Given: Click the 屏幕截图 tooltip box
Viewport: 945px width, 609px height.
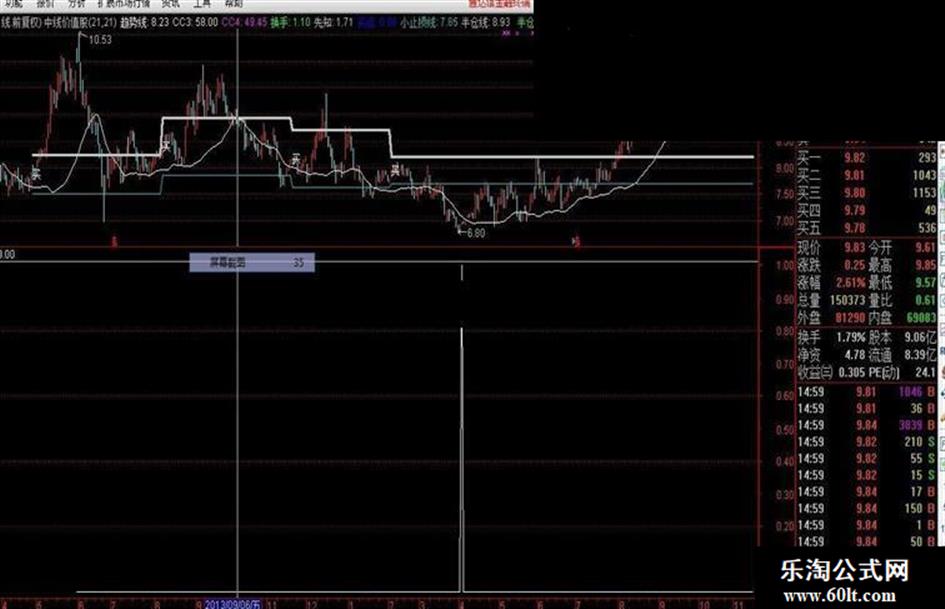Looking at the screenshot, I should (252, 263).
